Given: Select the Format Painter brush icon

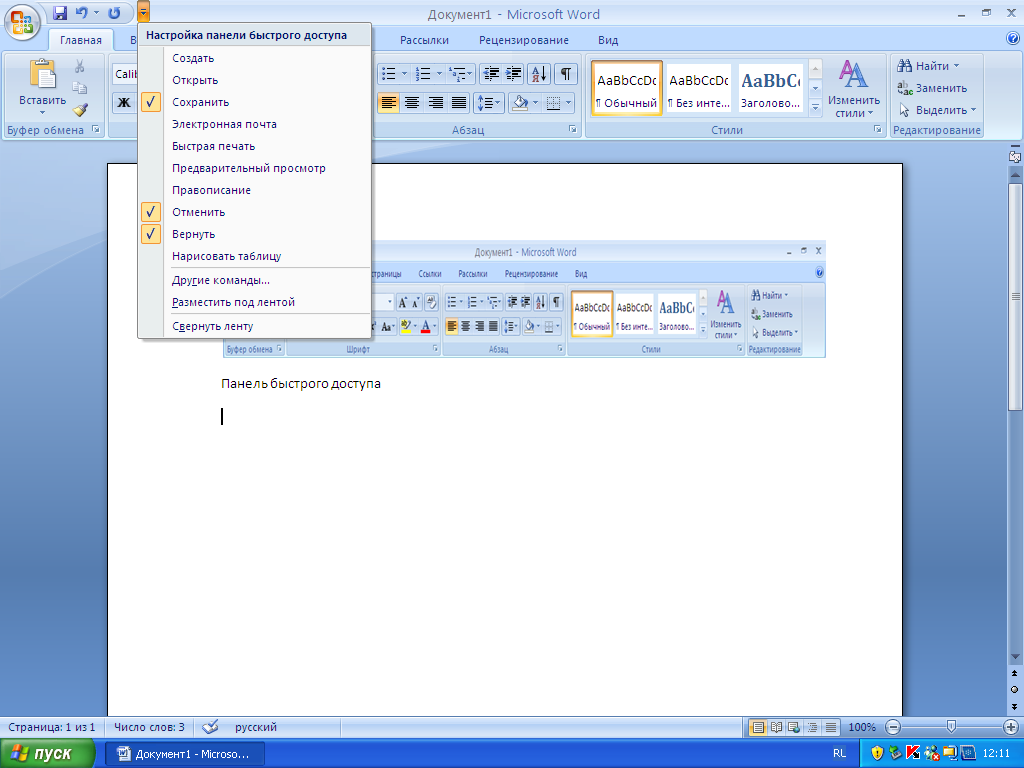Looking at the screenshot, I should tap(80, 110).
